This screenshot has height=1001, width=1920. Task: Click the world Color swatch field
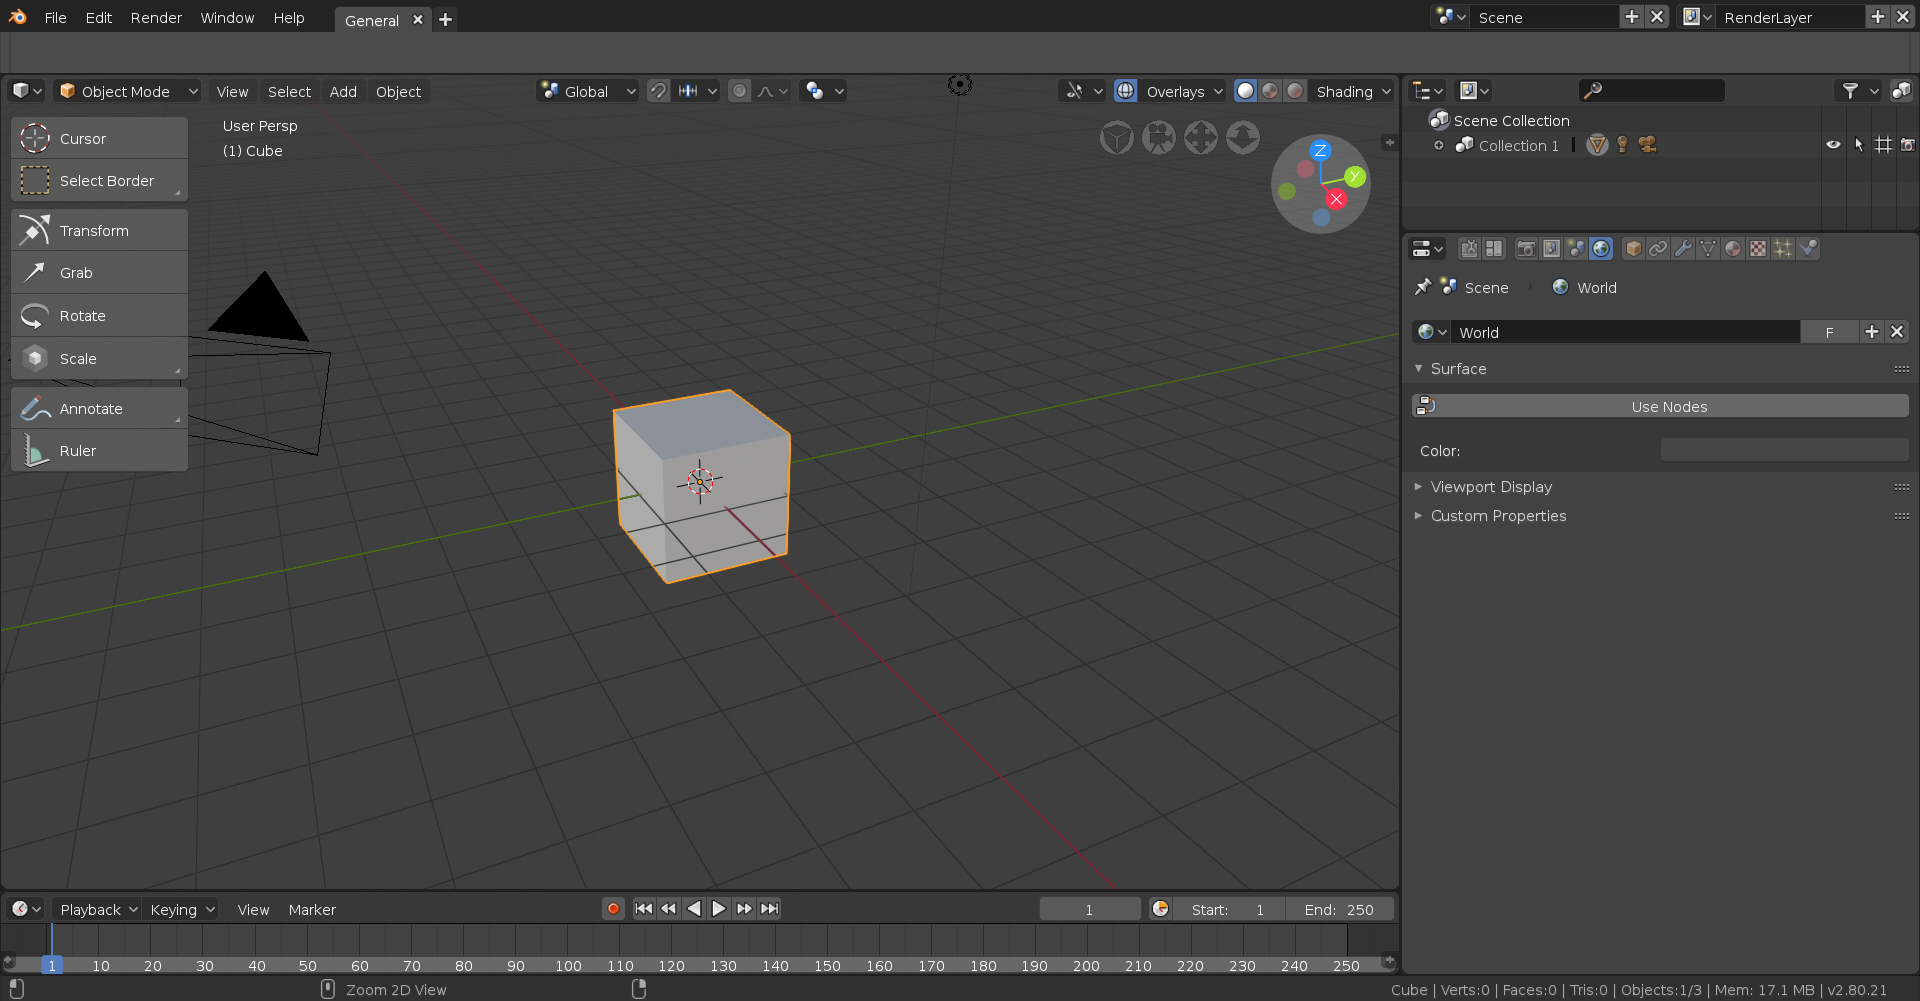coord(1784,450)
